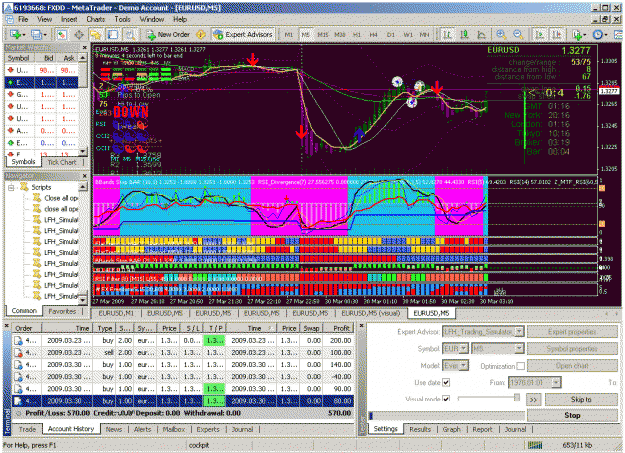
Task: Switch to tester Report tab
Action: tap(482, 429)
